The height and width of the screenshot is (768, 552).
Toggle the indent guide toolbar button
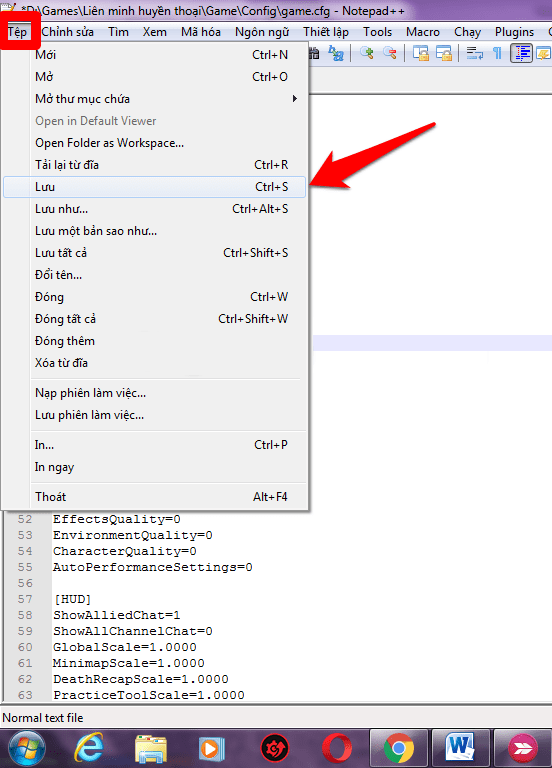click(521, 53)
